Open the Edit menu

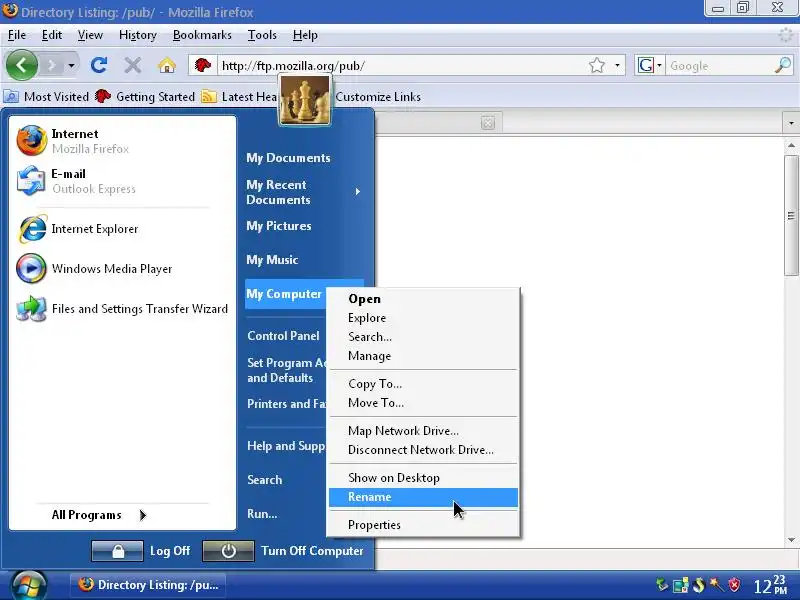(x=52, y=35)
